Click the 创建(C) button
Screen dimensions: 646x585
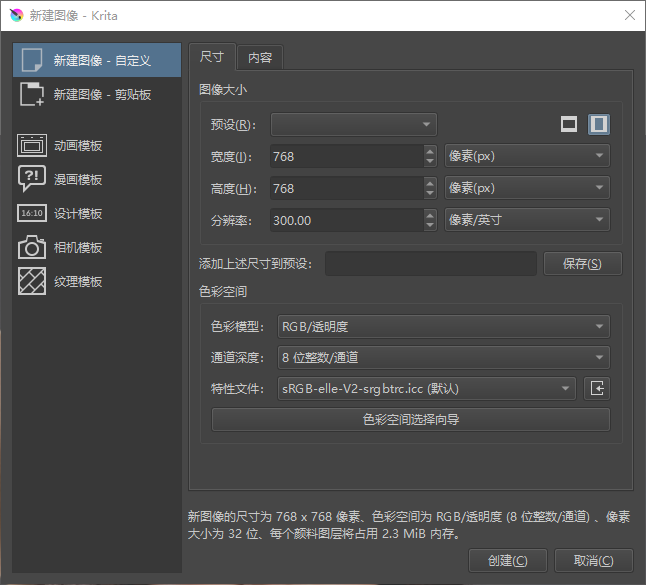508,560
